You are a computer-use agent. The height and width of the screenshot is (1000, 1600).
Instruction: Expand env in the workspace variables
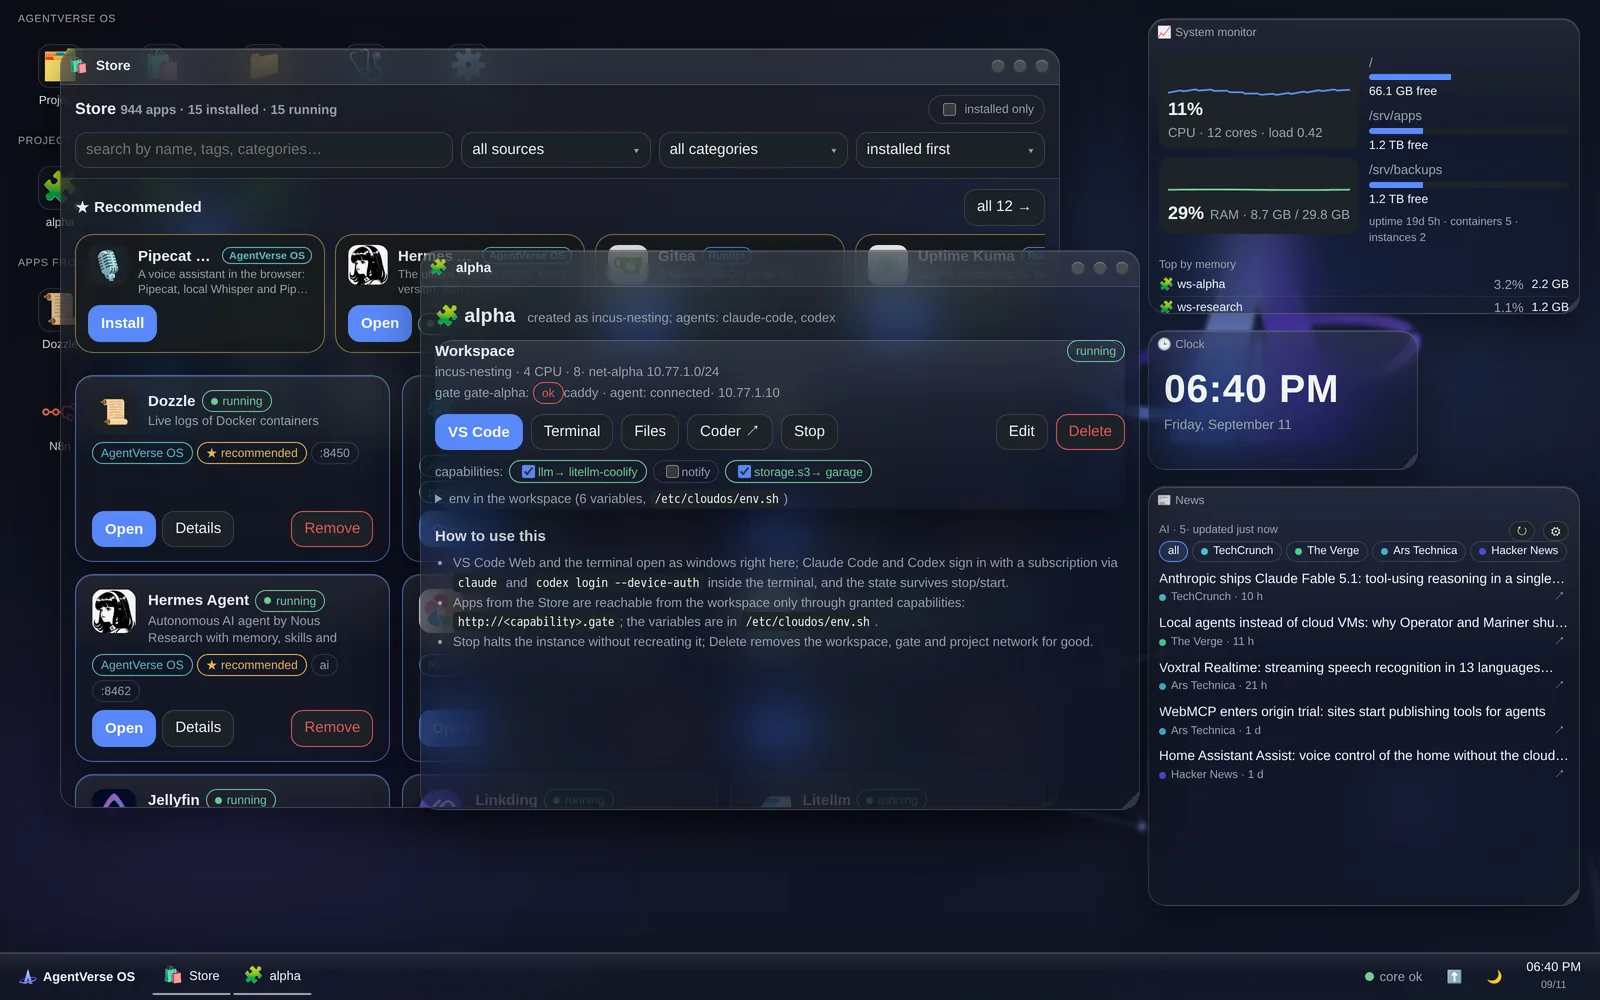(611, 498)
